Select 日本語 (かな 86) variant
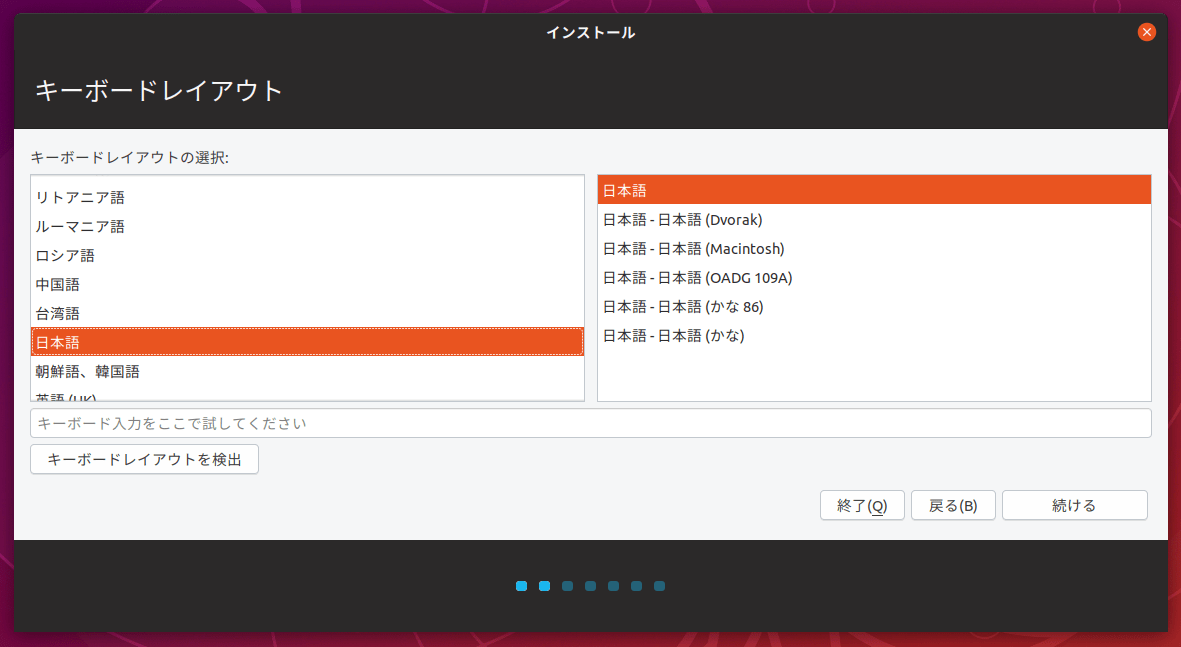1181x647 pixels. pos(874,307)
